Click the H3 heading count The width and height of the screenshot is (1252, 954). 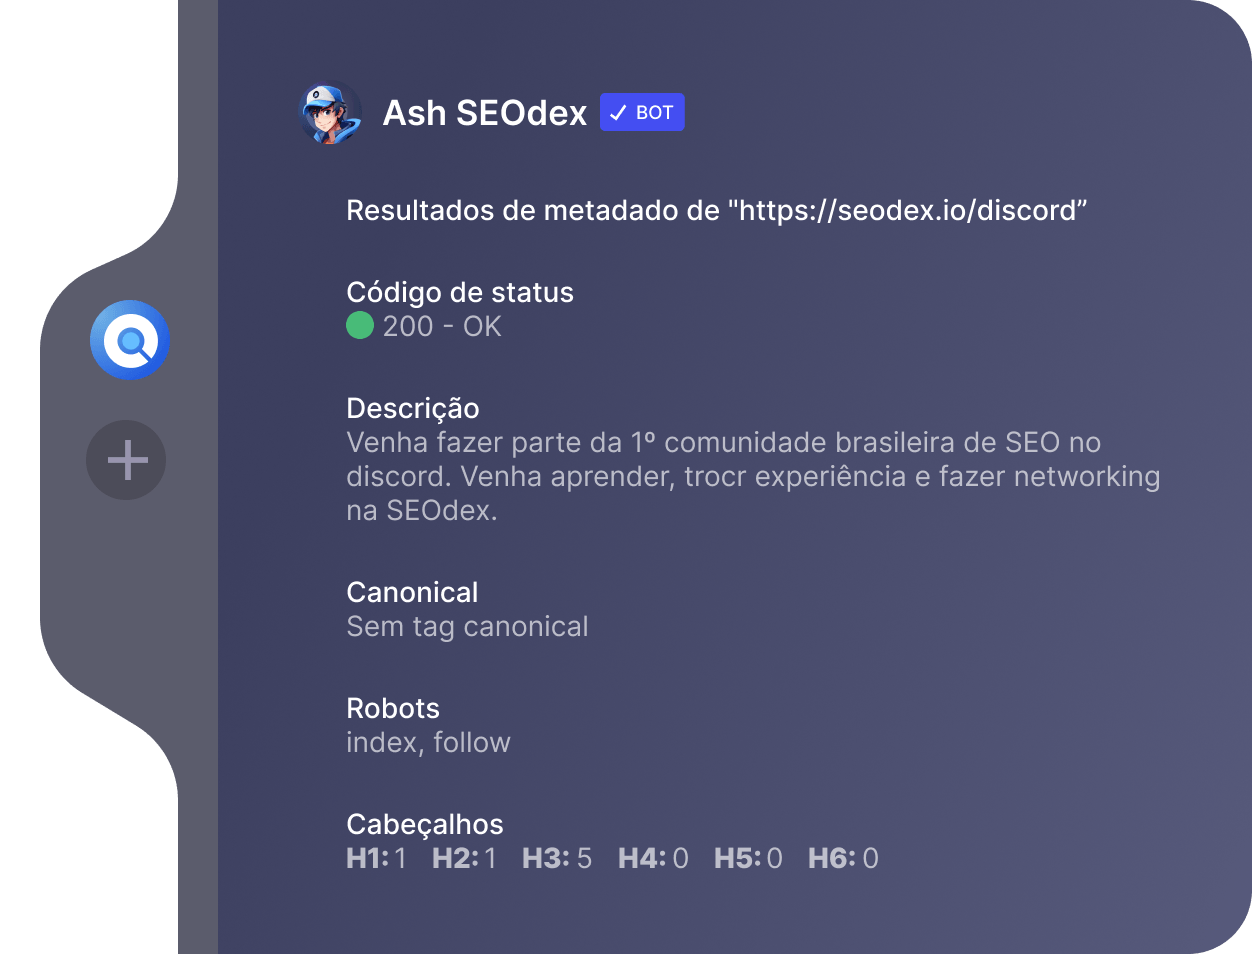click(557, 858)
